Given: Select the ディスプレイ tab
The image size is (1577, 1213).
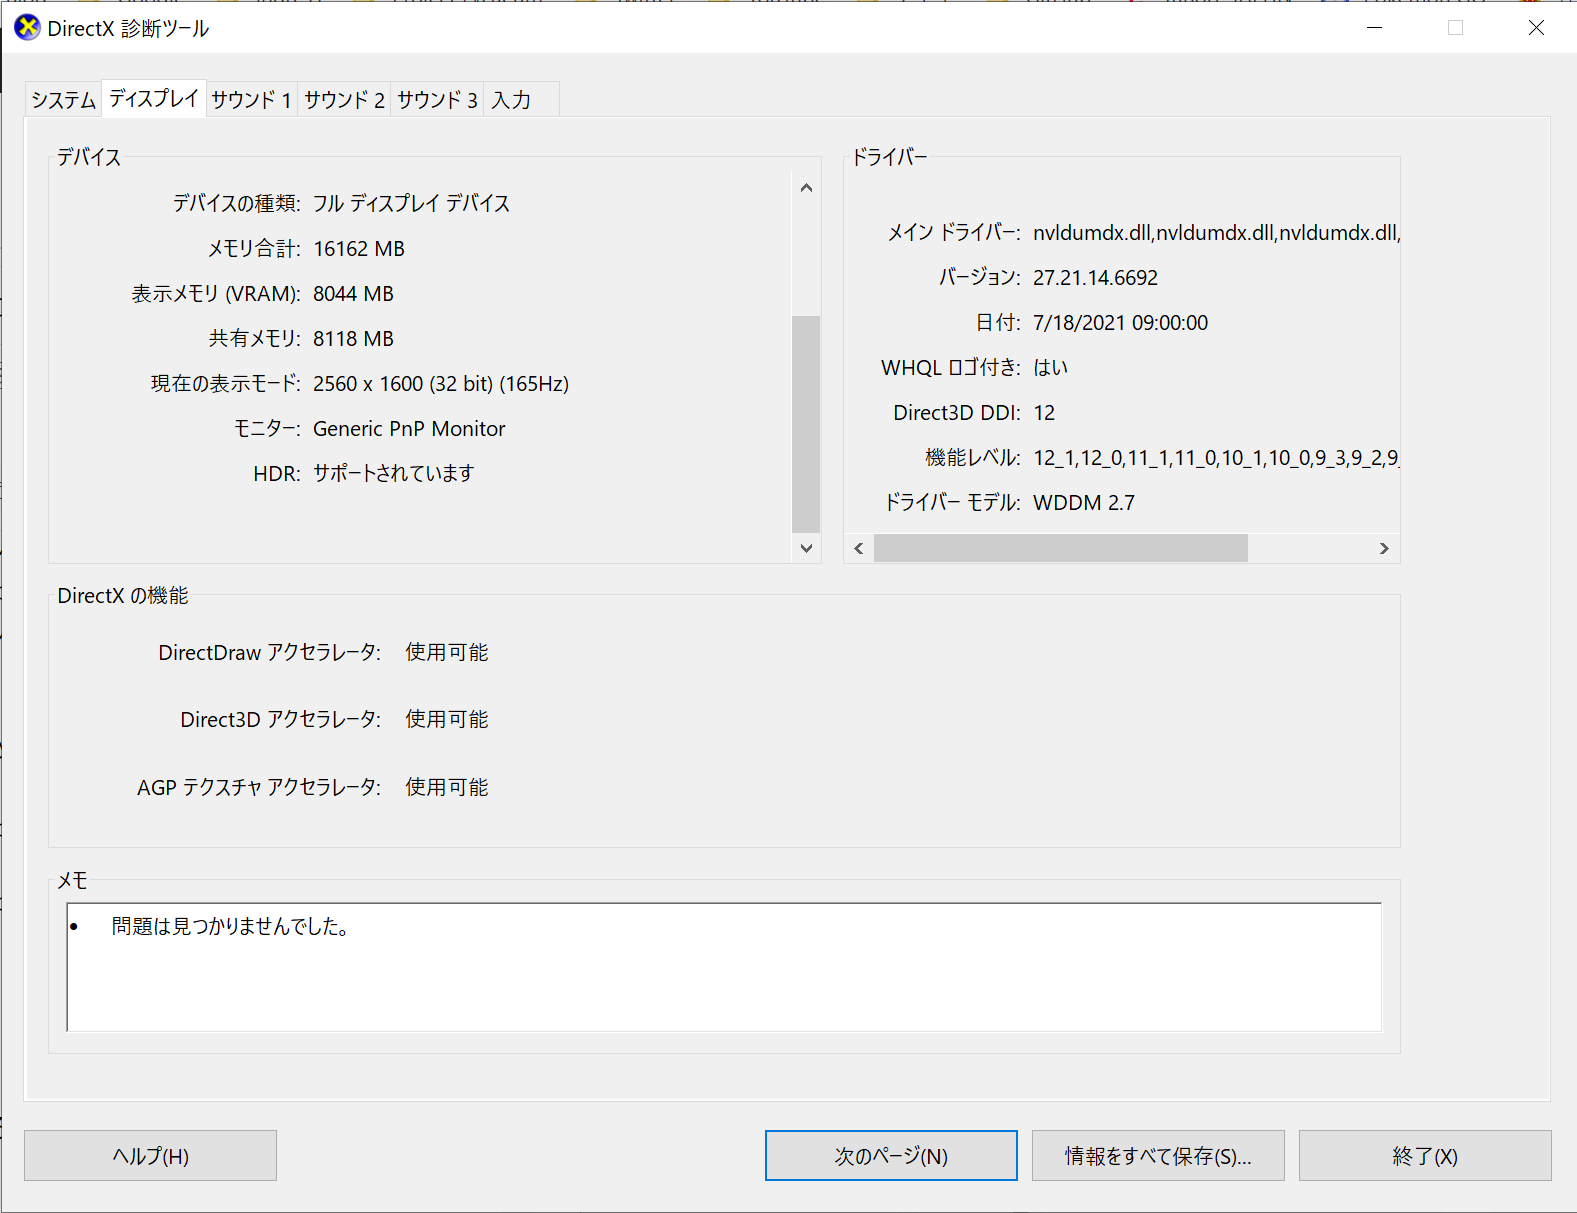Looking at the screenshot, I should 154,98.
